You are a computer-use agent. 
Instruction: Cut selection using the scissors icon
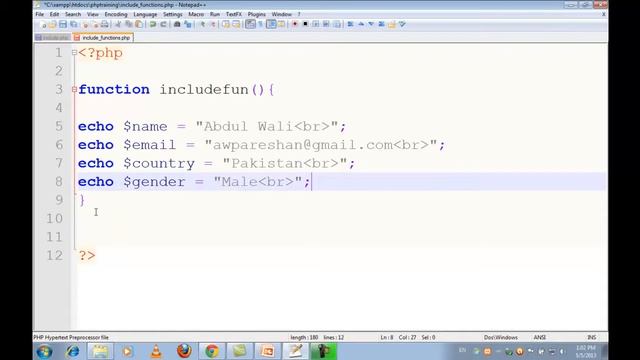118,24
